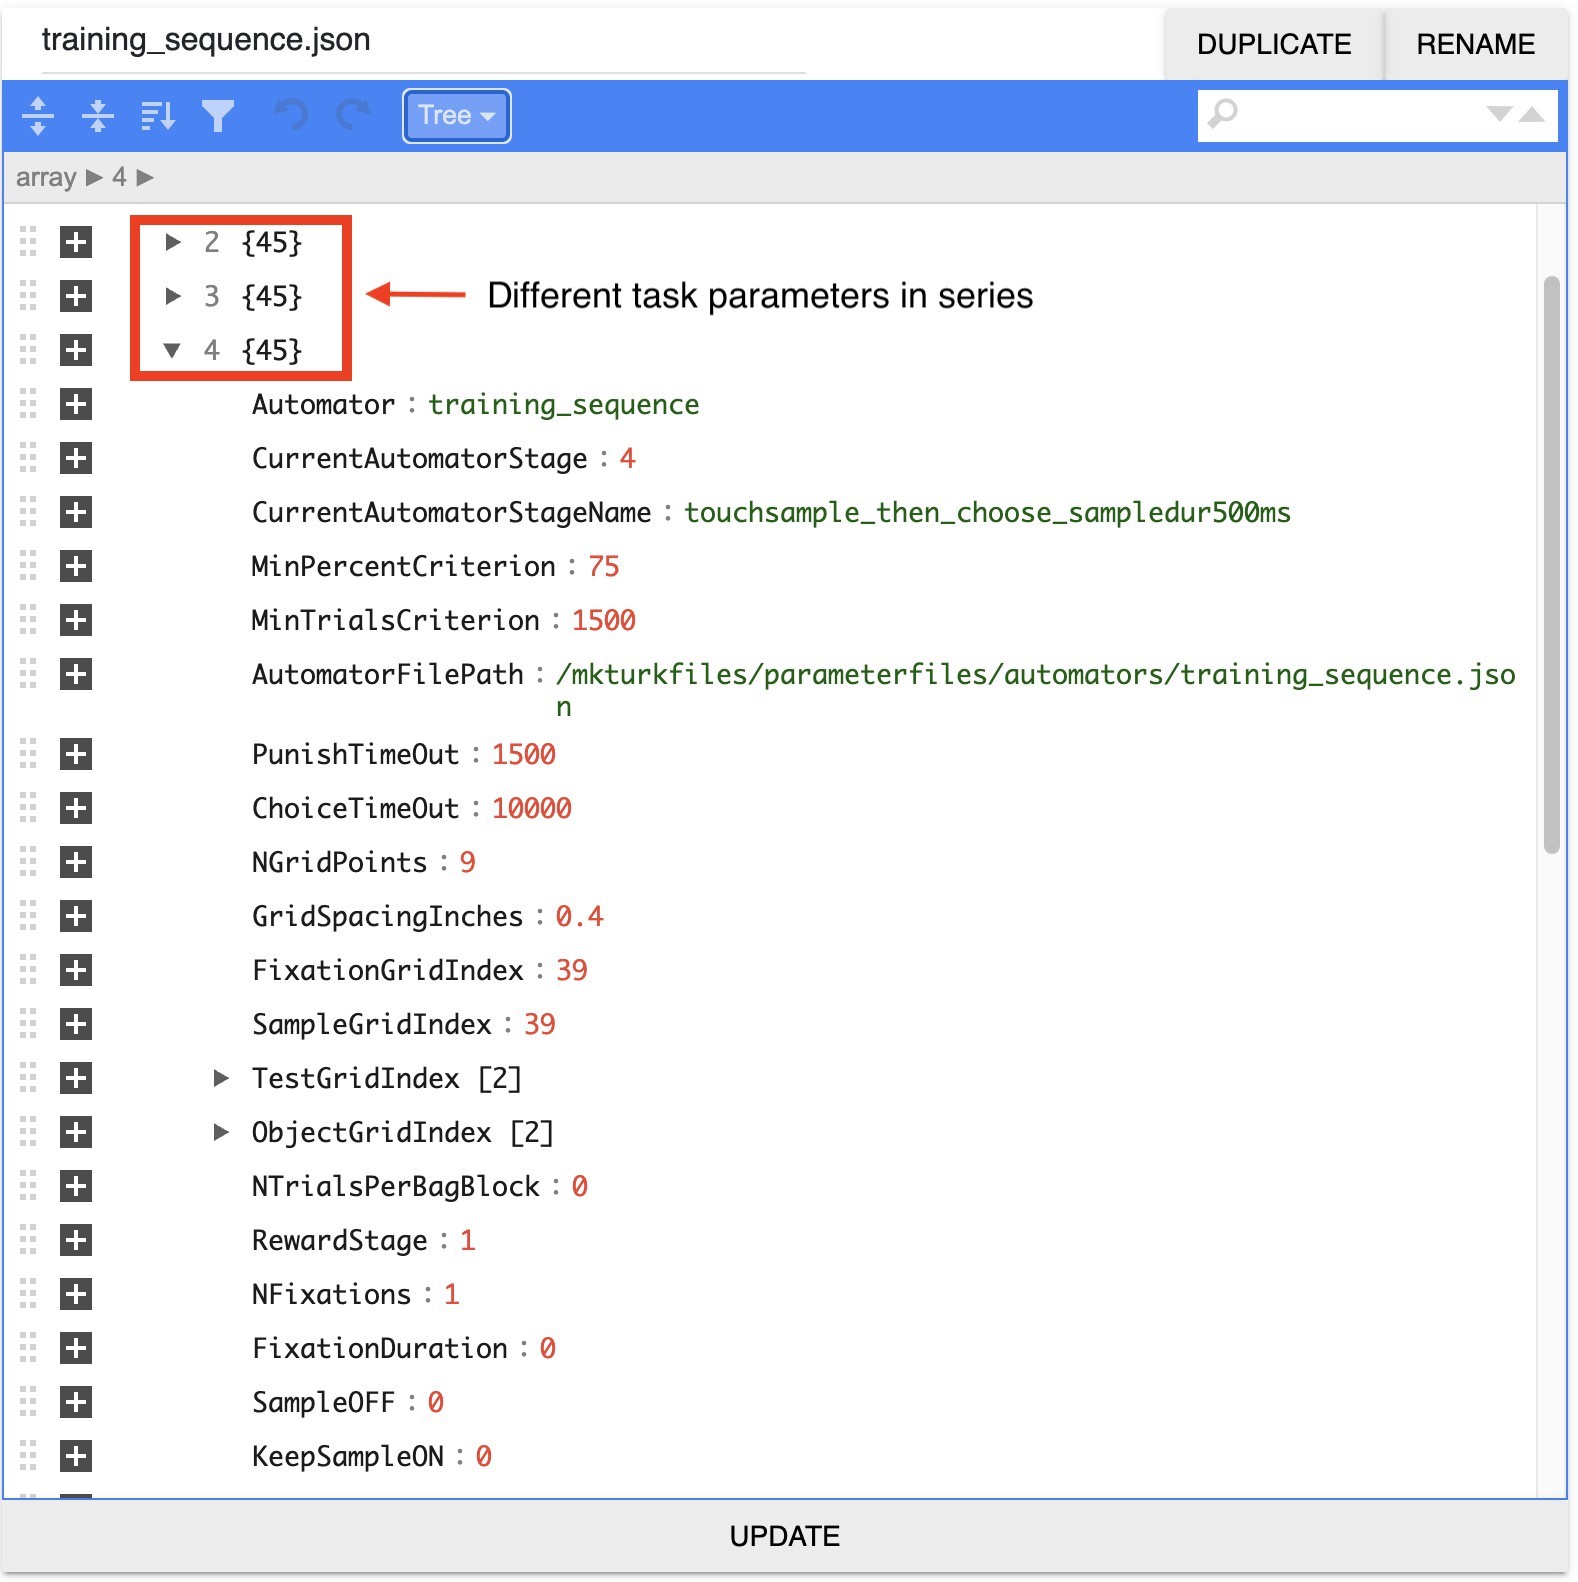
Task: Click the expand all fields icon
Action: [x=38, y=116]
